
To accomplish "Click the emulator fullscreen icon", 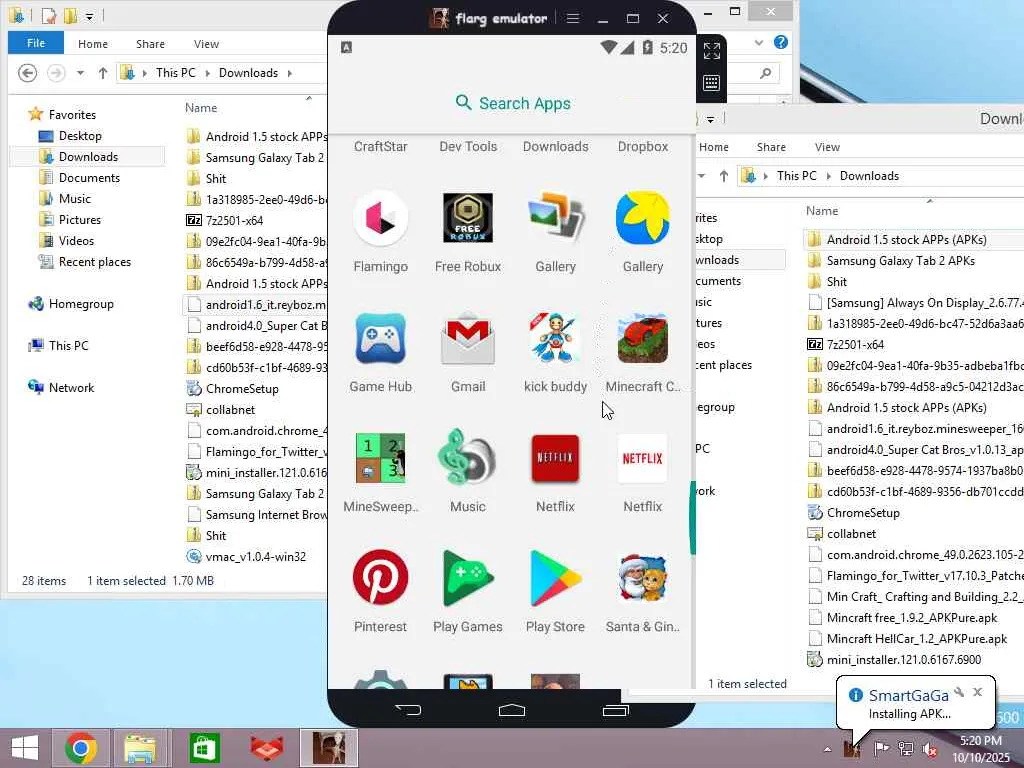I will click(x=712, y=50).
